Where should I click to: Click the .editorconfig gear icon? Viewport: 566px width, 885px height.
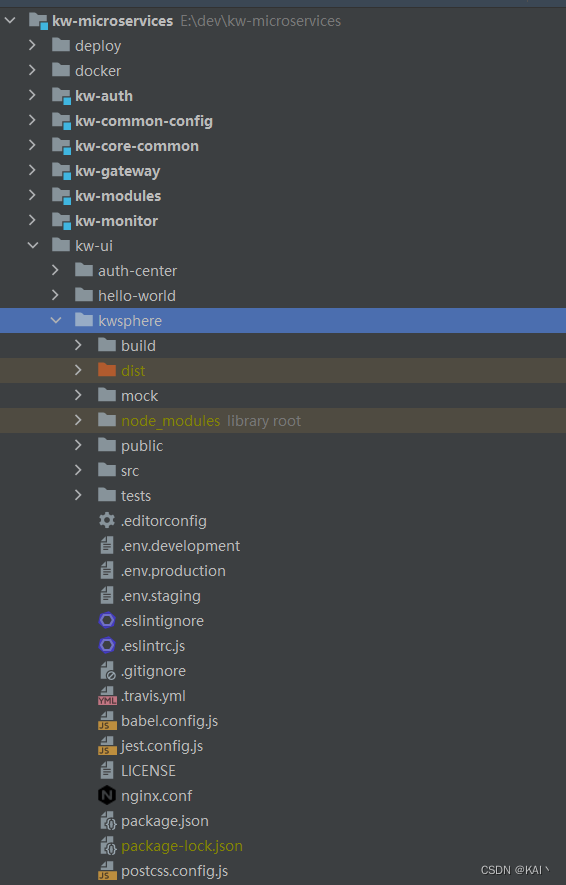[107, 520]
